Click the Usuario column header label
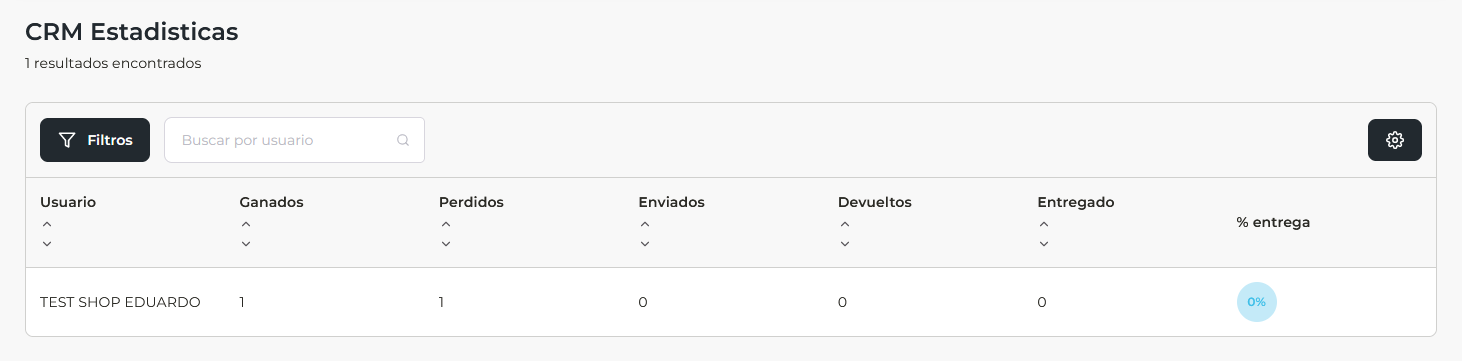Screen dimensions: 1462x361 tap(68, 202)
